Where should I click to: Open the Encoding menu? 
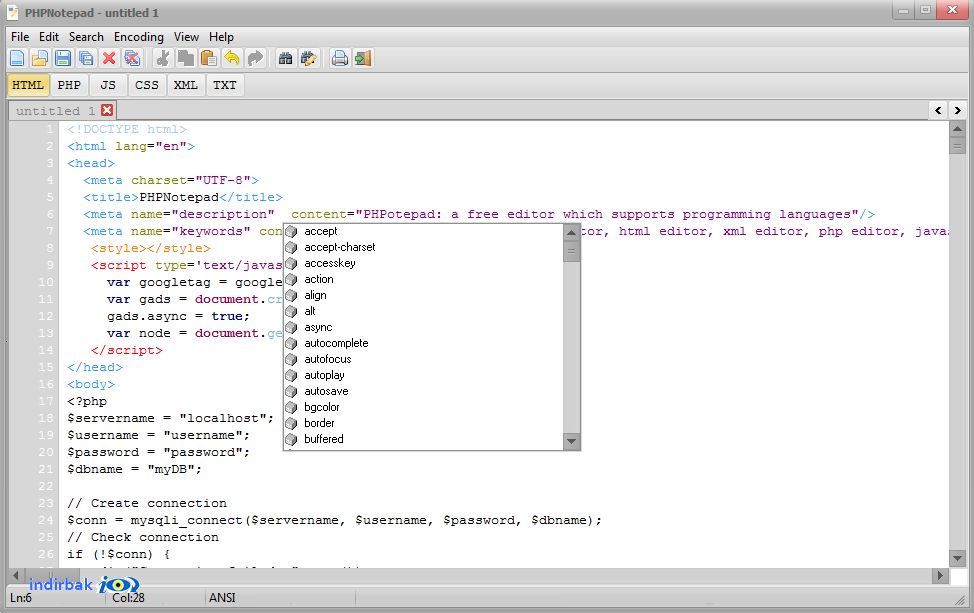coord(139,37)
